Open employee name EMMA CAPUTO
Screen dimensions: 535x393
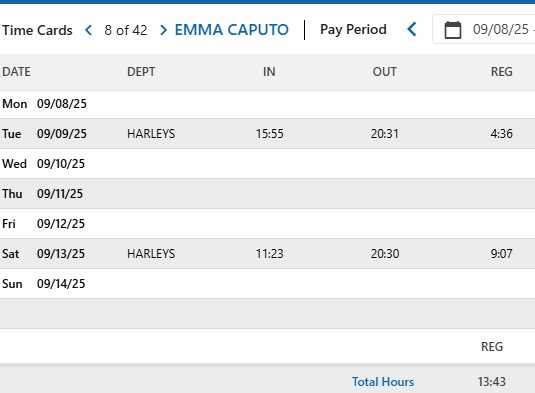pos(232,30)
